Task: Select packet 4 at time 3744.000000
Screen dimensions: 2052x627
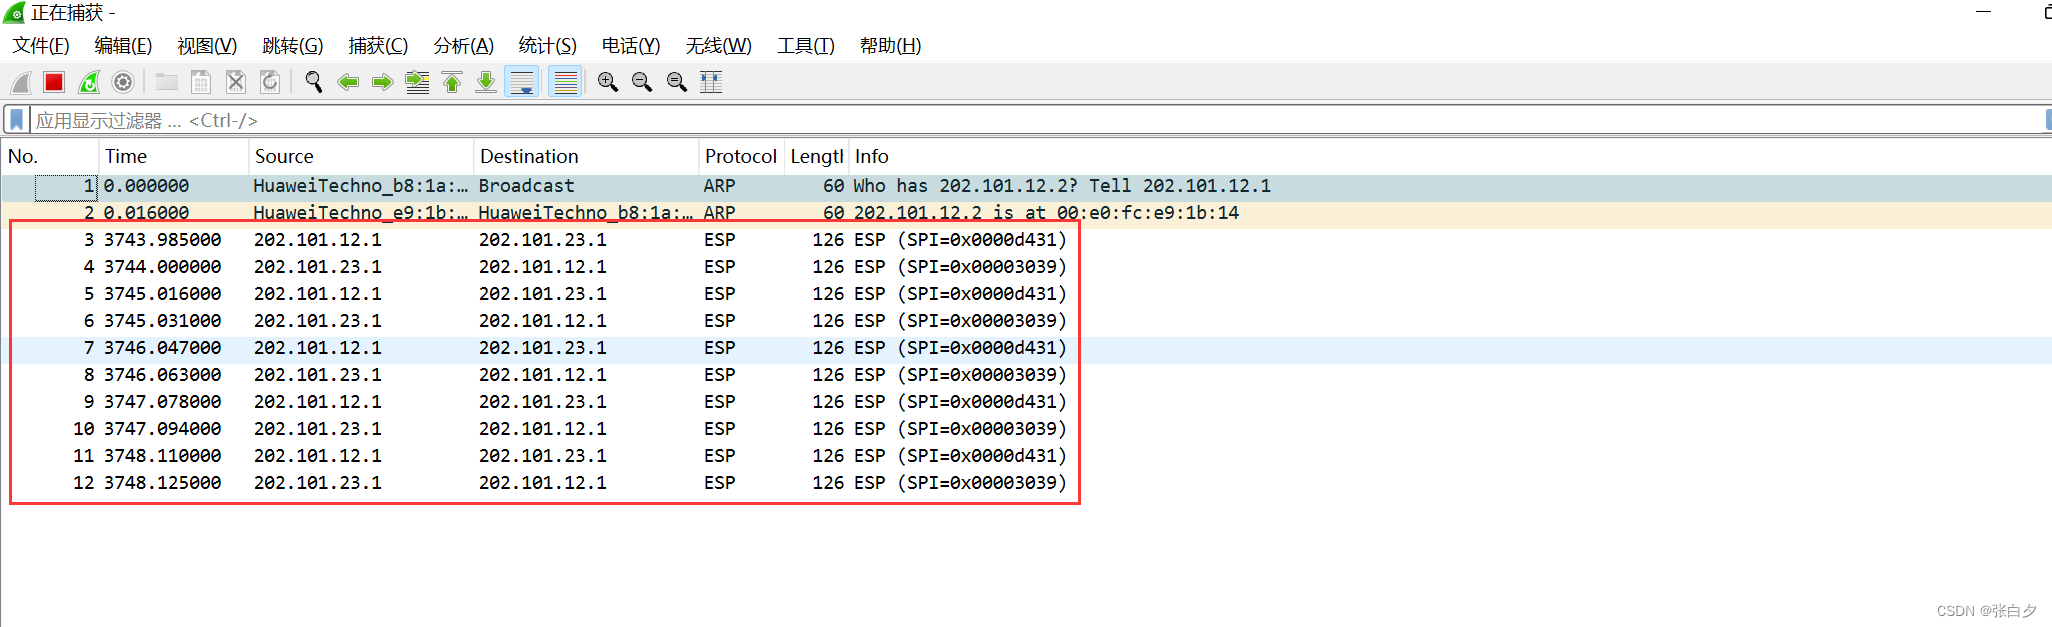Action: 1026,267
